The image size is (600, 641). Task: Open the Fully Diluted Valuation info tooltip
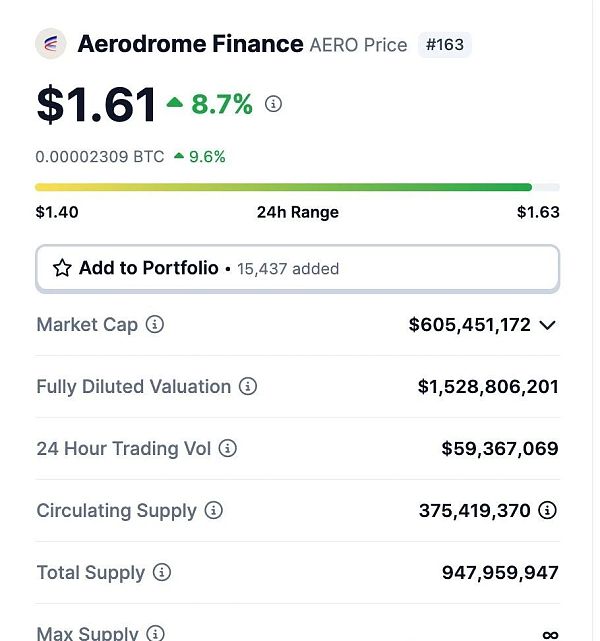click(248, 387)
